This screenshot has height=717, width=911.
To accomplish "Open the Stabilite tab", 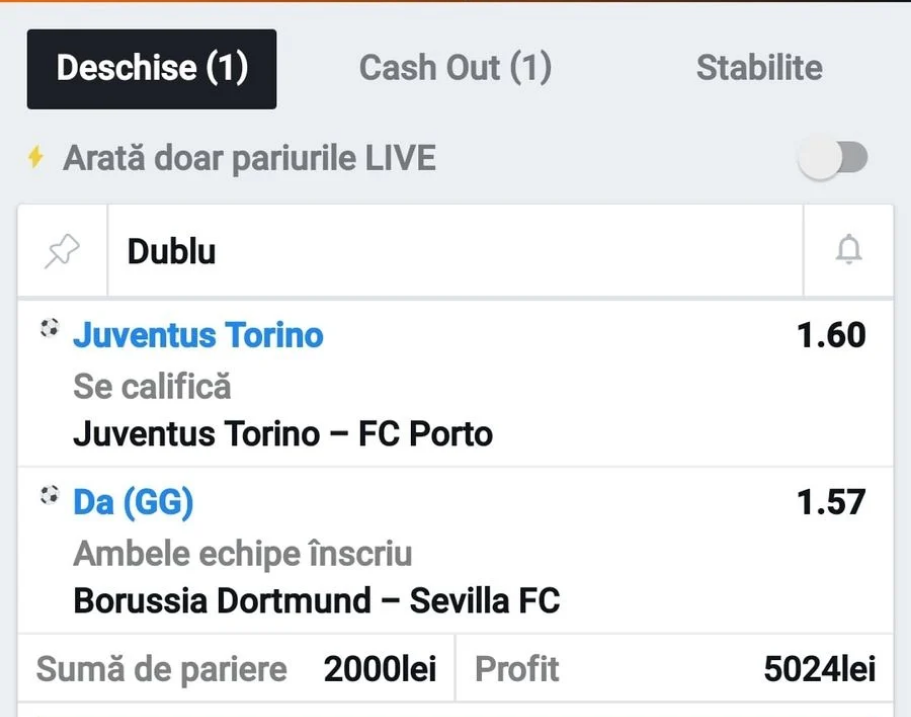I will coord(759,68).
